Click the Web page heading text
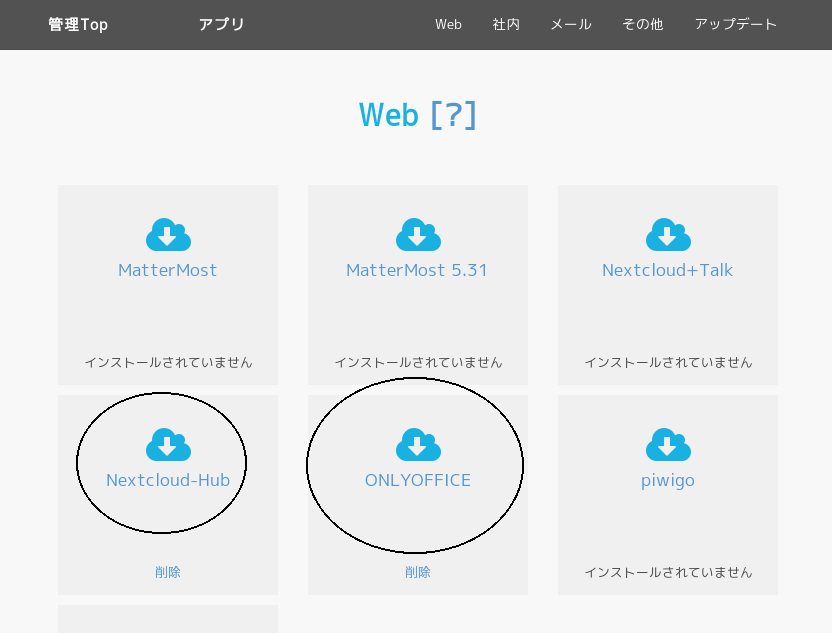The height and width of the screenshot is (633, 832). click(x=389, y=115)
